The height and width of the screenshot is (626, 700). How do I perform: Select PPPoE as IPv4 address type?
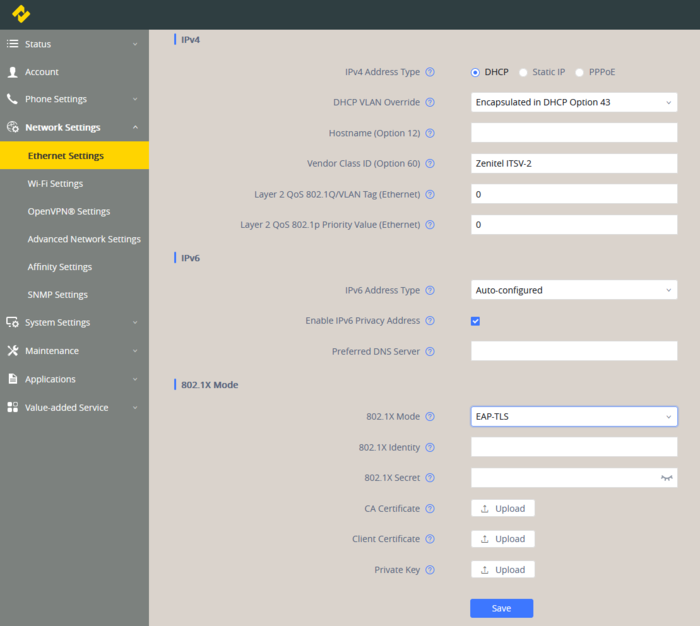click(x=580, y=72)
